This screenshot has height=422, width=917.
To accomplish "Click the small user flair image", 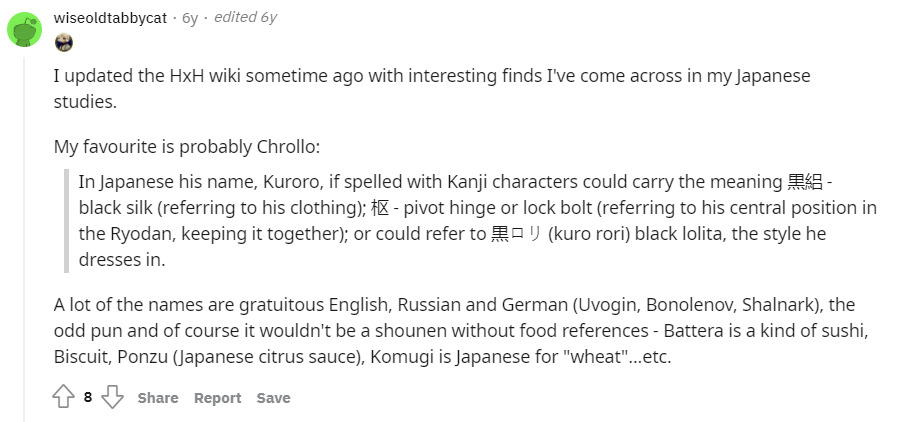I will pyautogui.click(x=64, y=42).
